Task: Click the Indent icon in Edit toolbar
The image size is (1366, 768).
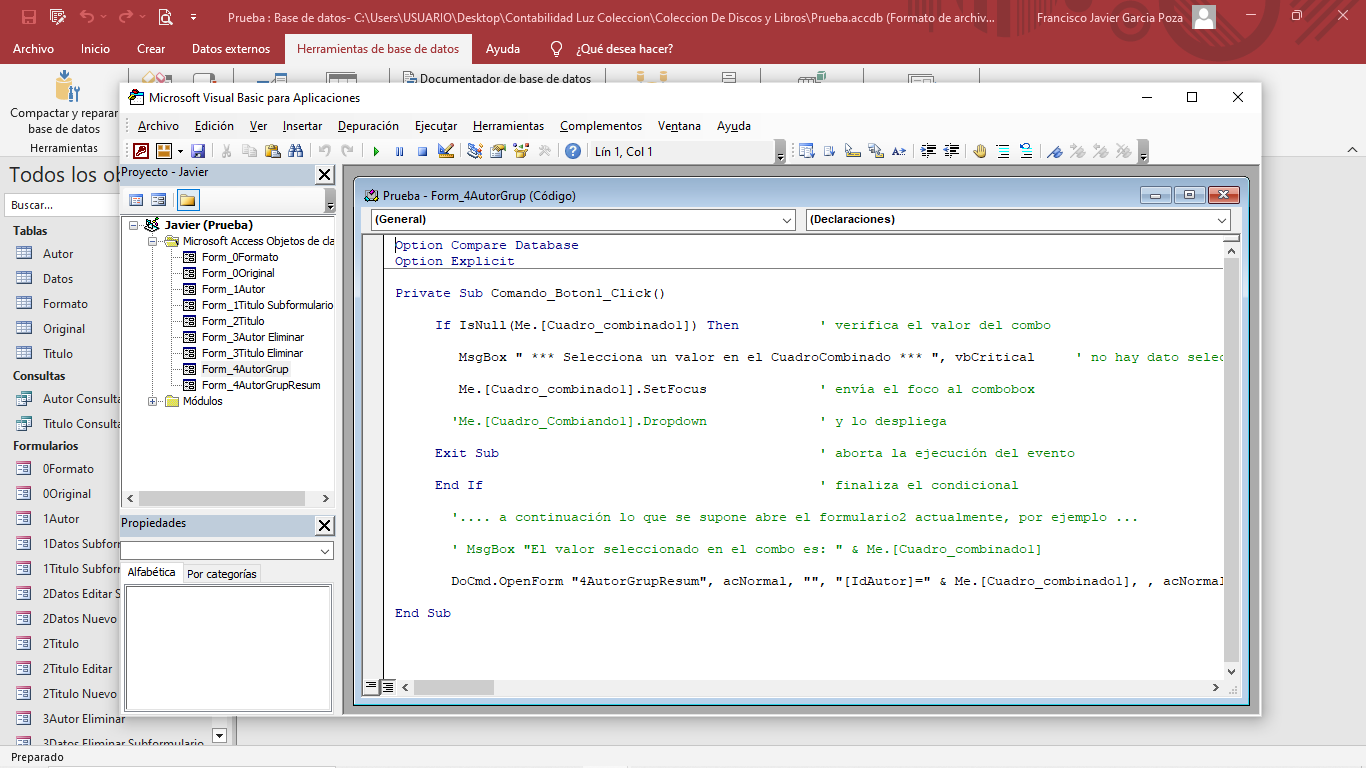Action: coord(928,151)
